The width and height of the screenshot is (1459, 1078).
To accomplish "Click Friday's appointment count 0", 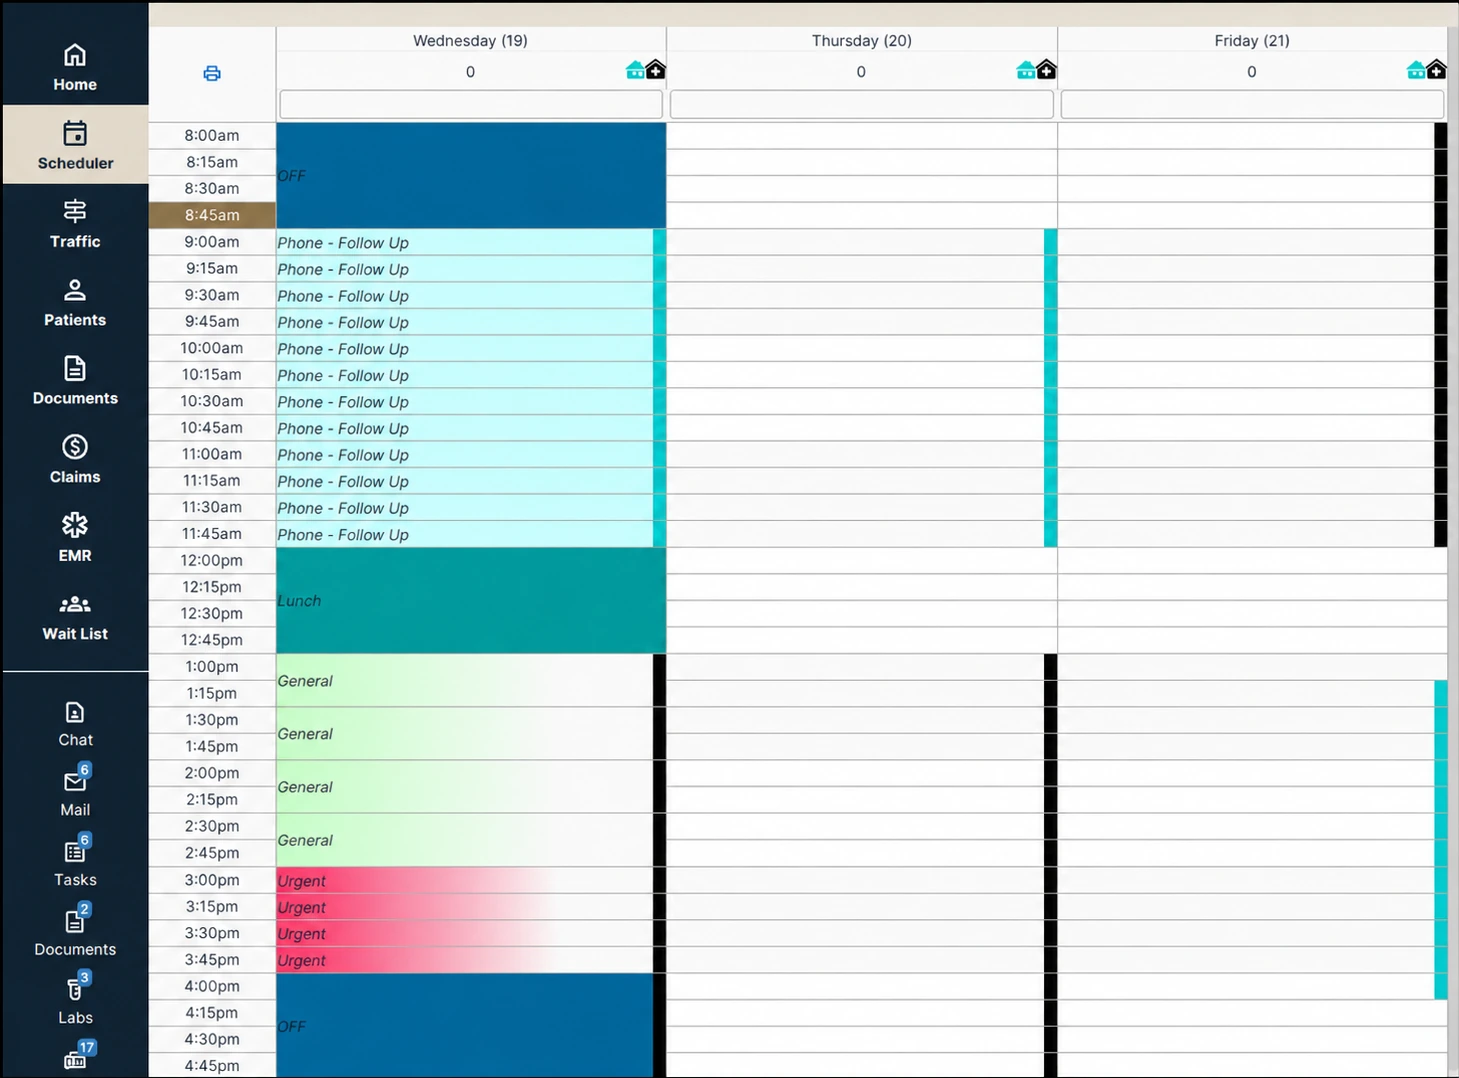I will click(1252, 72).
